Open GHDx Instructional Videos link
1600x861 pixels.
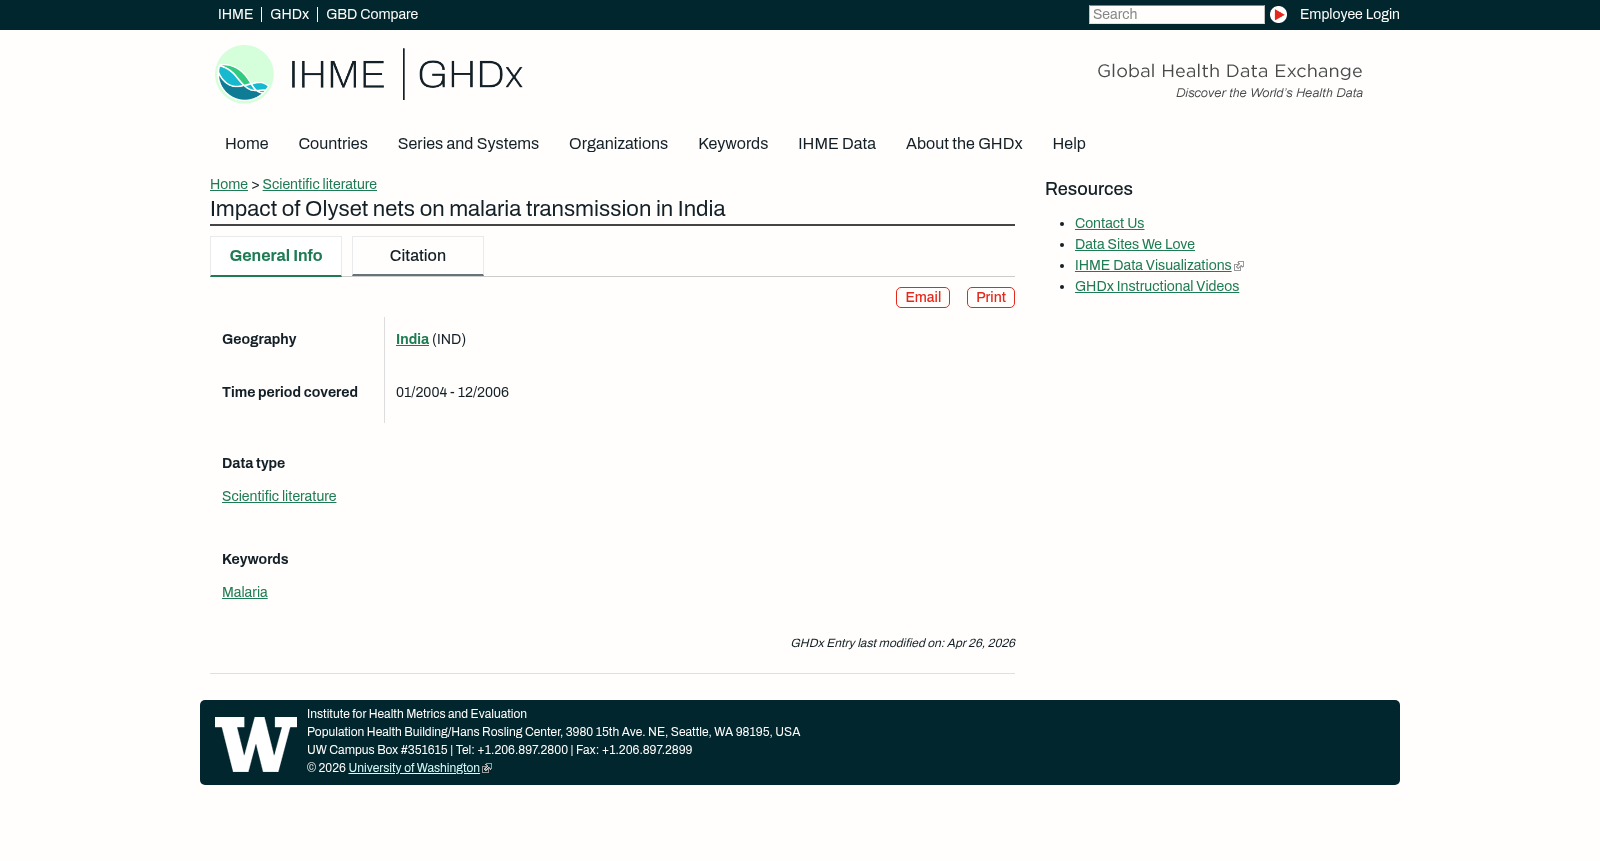[x=1157, y=286]
